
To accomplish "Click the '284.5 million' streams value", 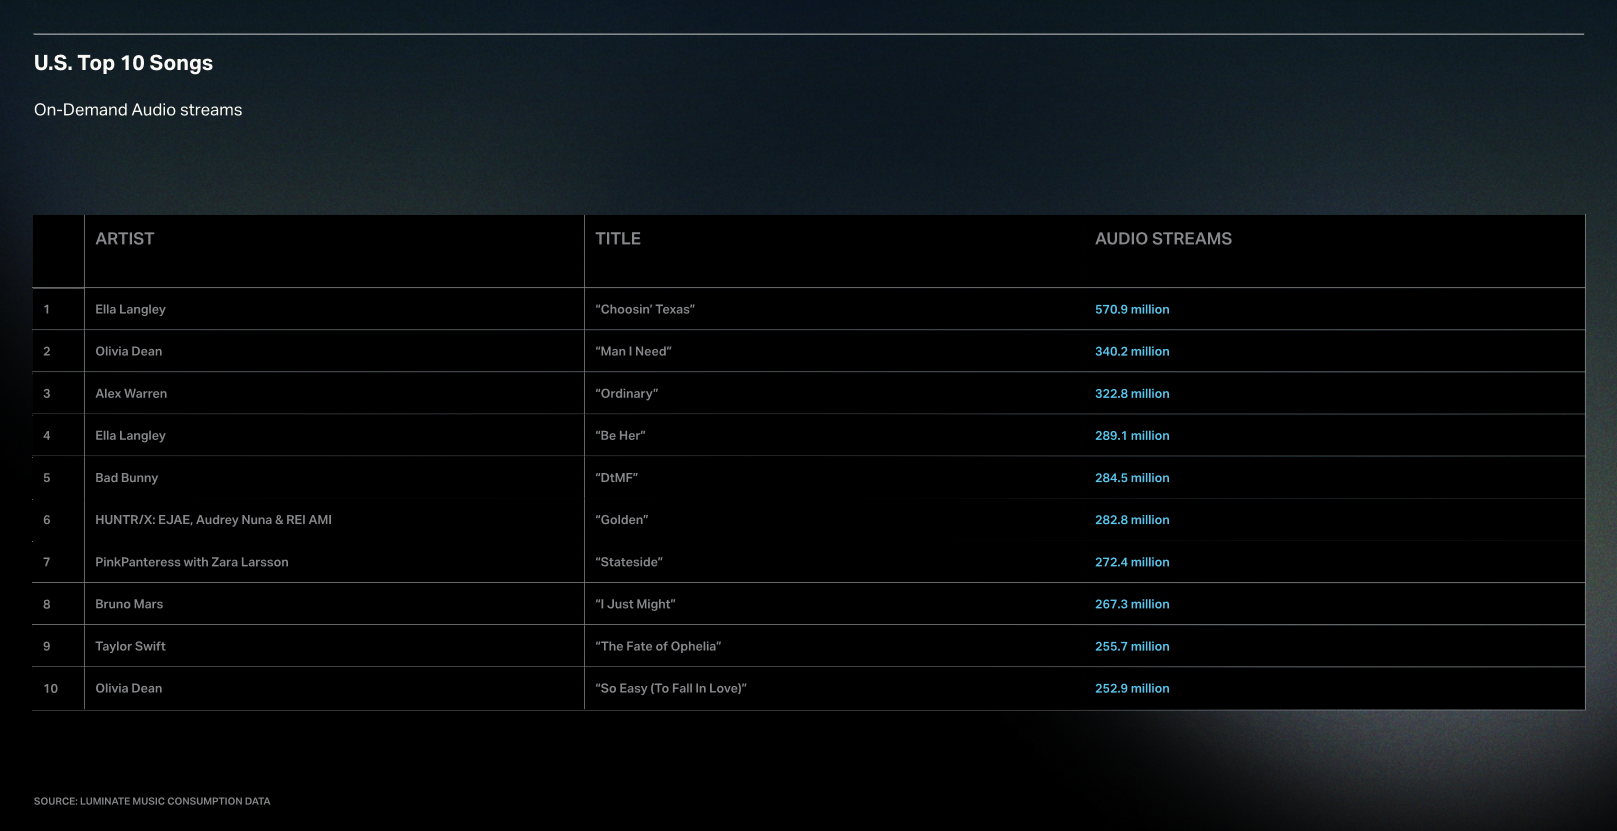I will pyautogui.click(x=1132, y=477).
